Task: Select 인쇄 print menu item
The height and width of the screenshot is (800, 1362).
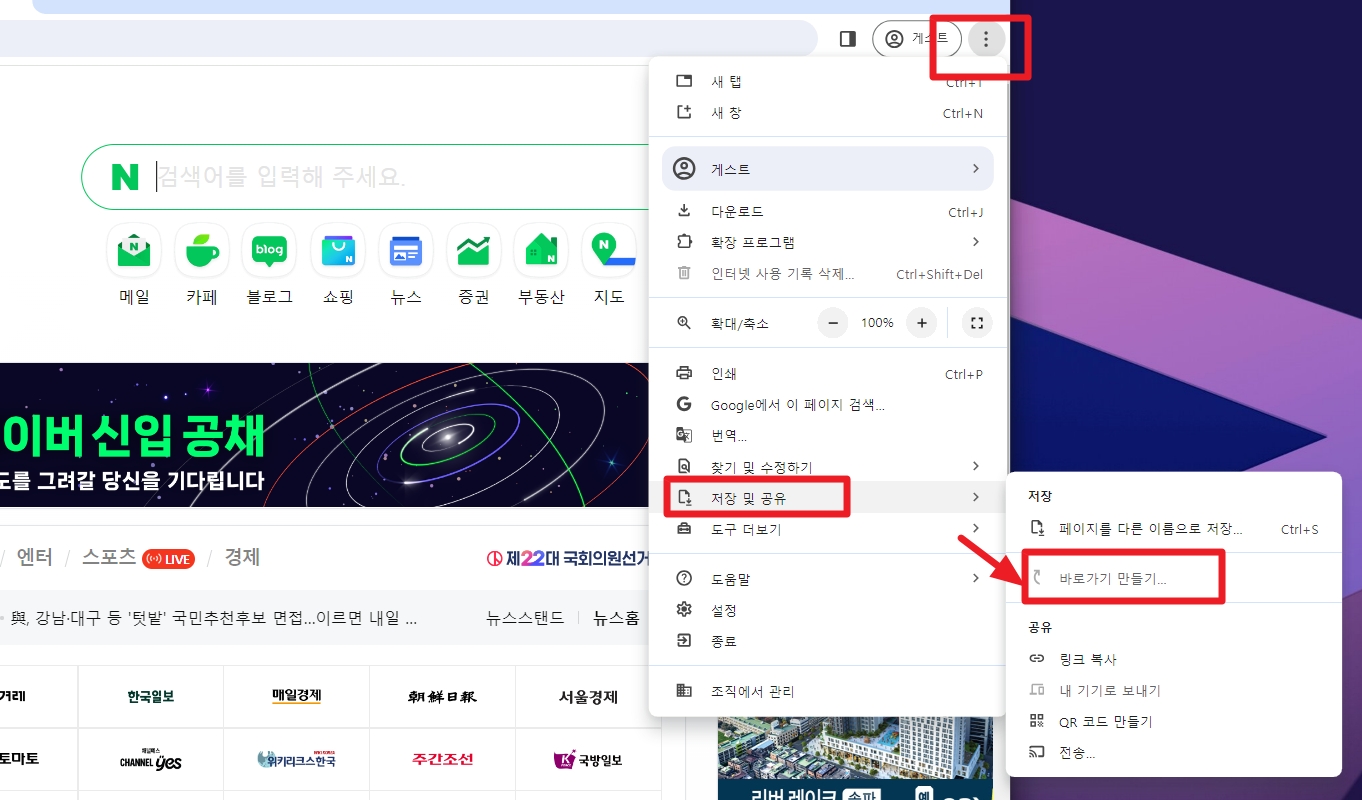Action: [x=827, y=374]
